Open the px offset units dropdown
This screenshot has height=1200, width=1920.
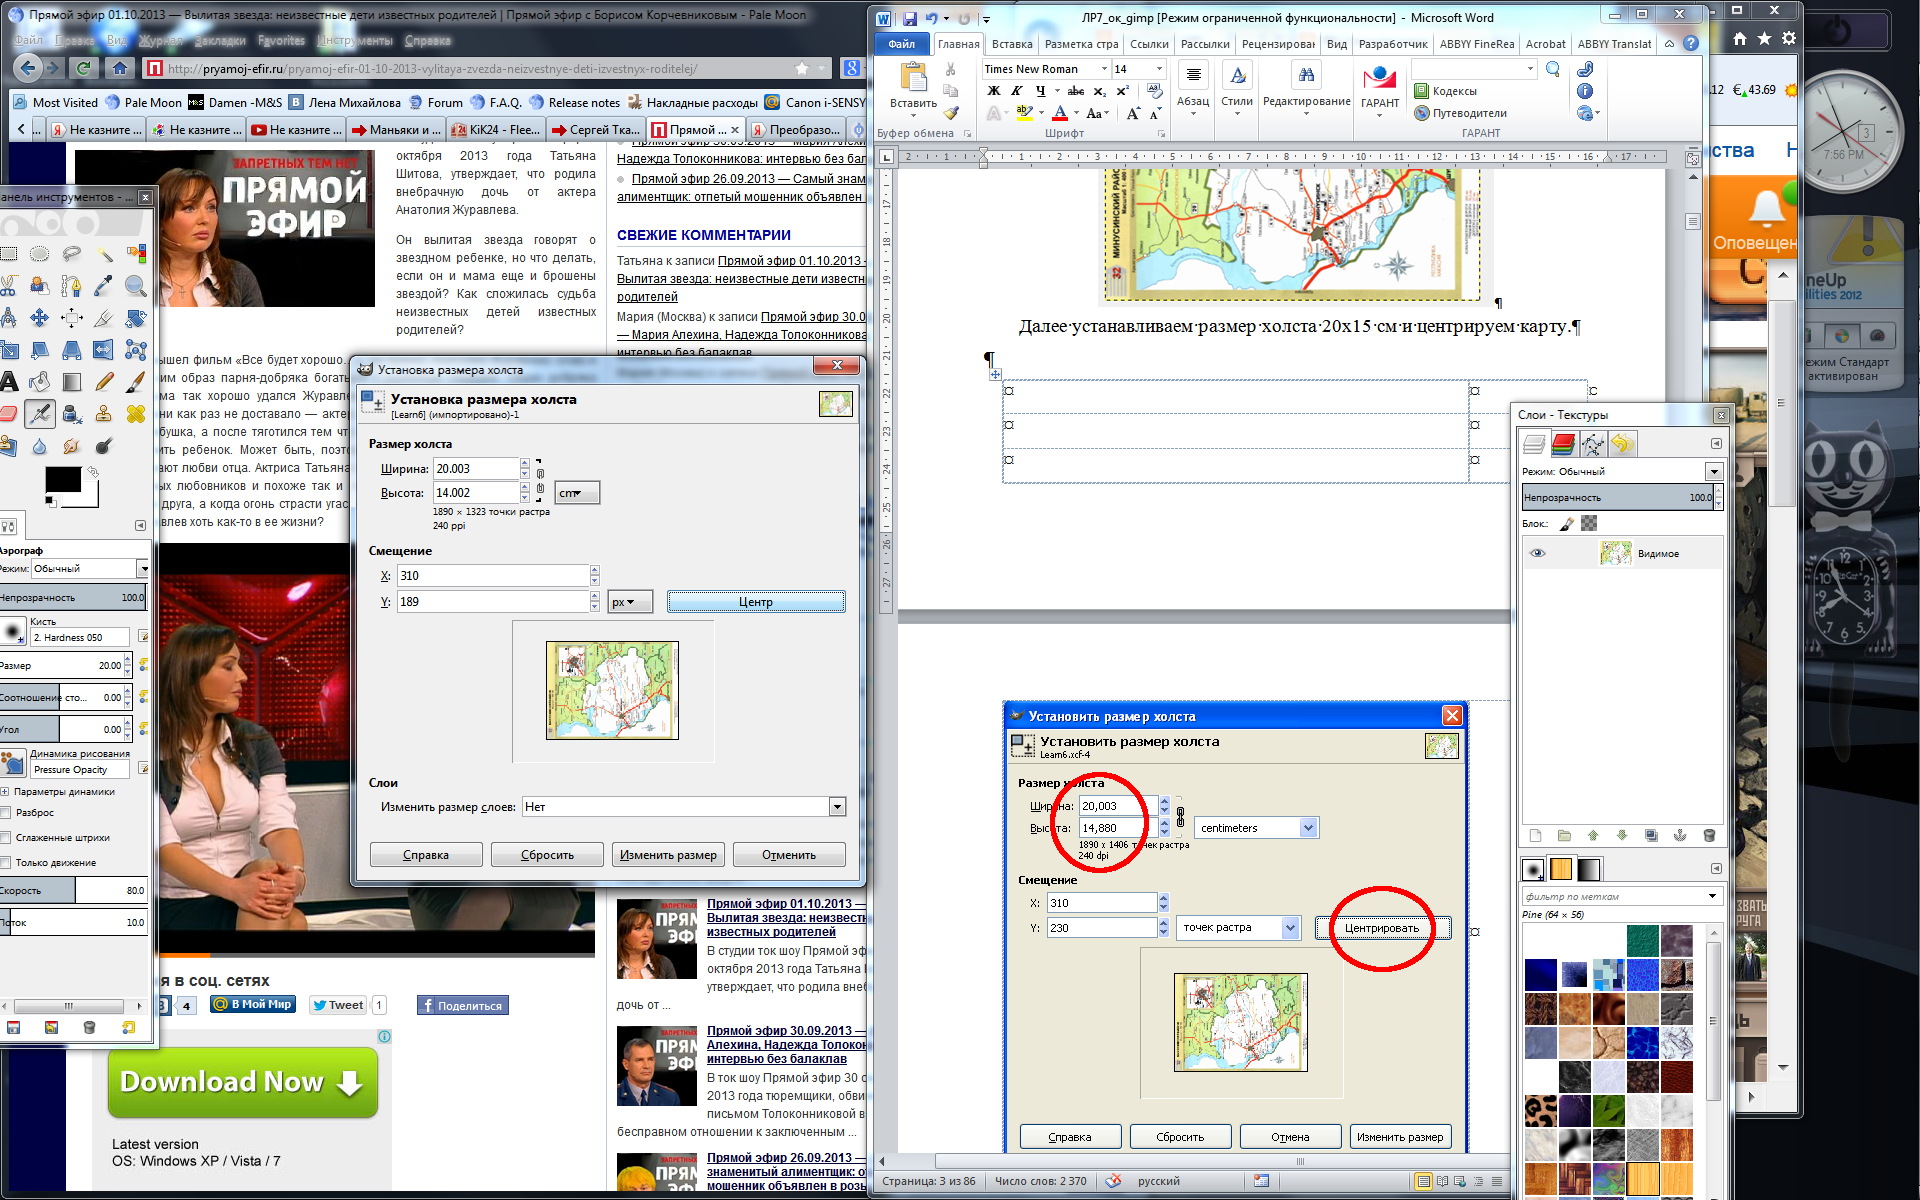point(630,602)
